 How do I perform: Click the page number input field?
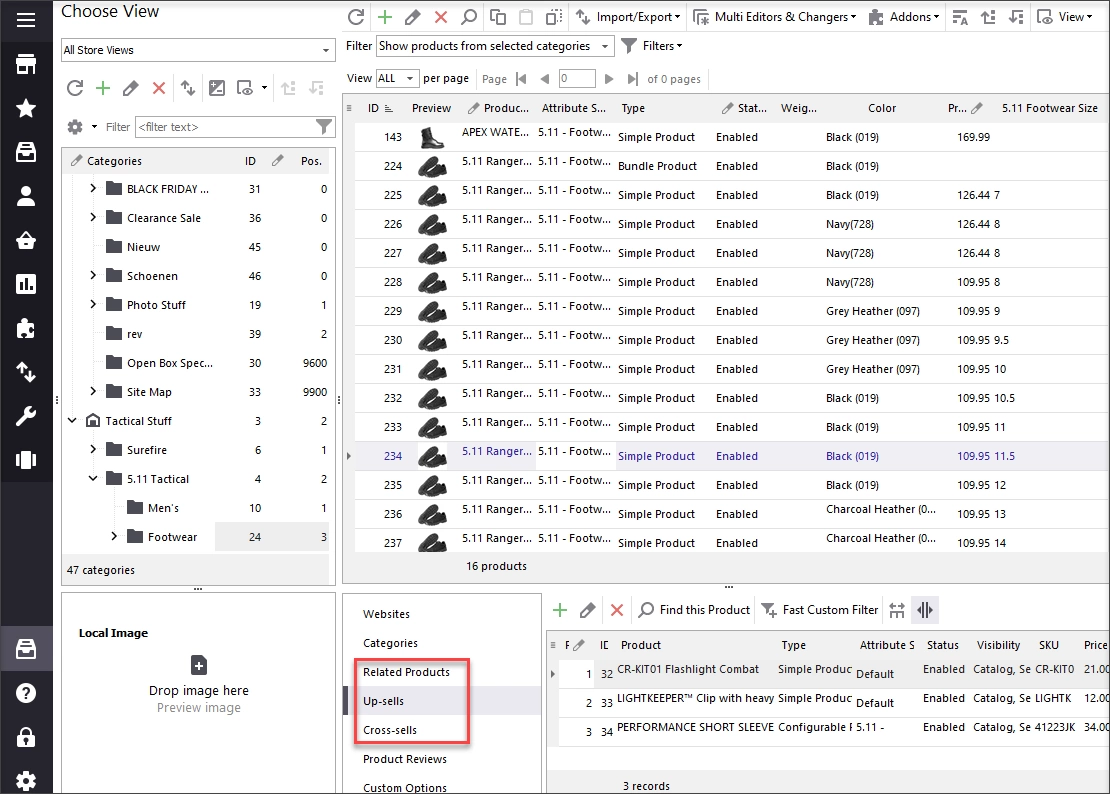click(576, 79)
